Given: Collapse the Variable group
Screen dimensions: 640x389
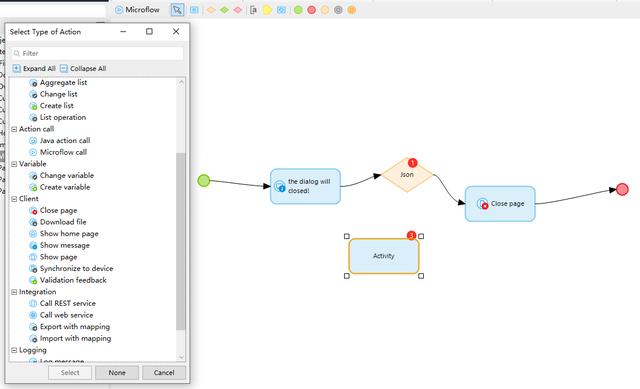Looking at the screenshot, I should (x=14, y=164).
